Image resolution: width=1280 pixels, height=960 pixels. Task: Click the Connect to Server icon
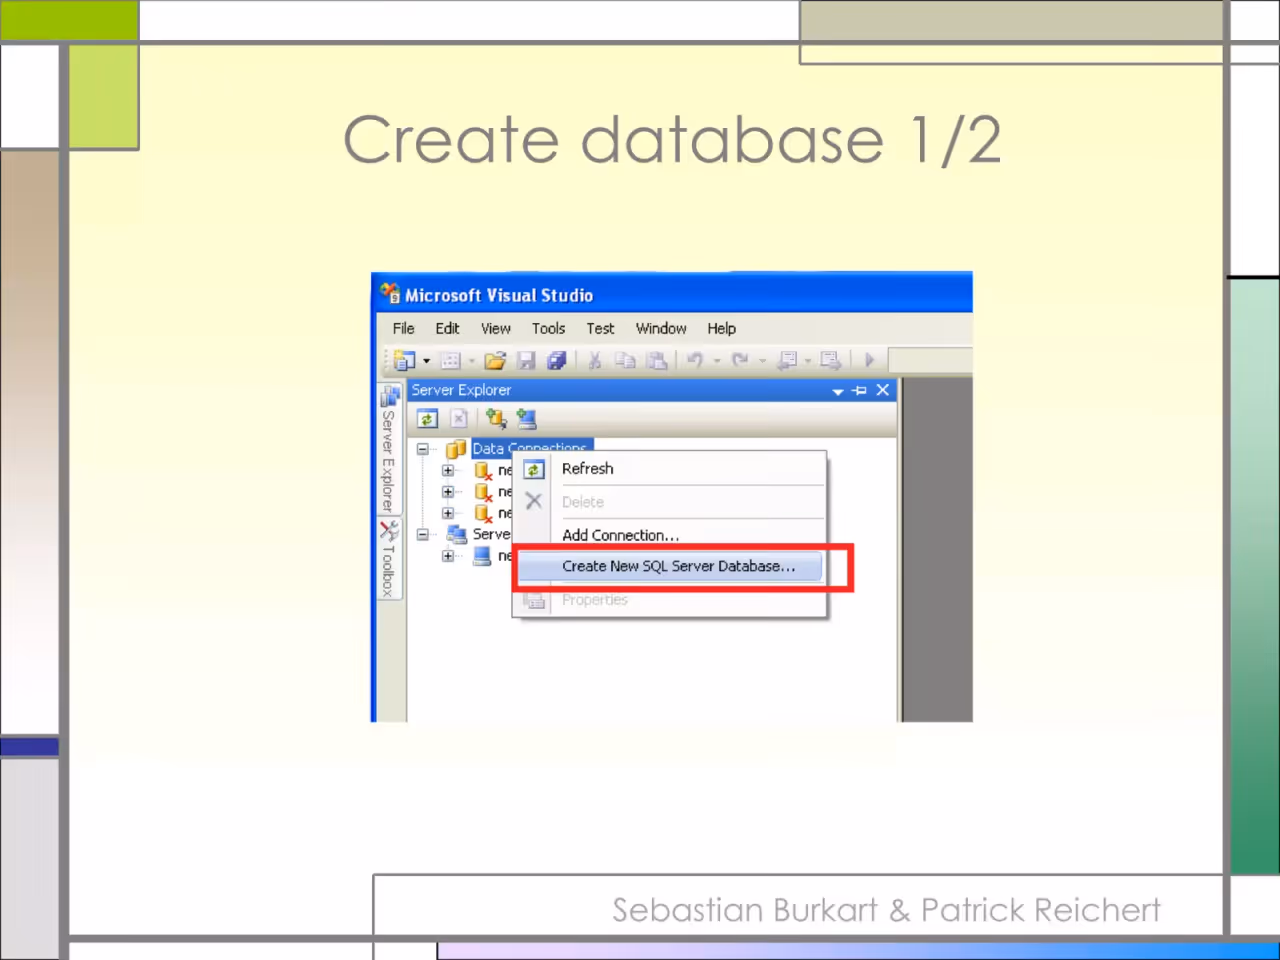click(x=527, y=419)
